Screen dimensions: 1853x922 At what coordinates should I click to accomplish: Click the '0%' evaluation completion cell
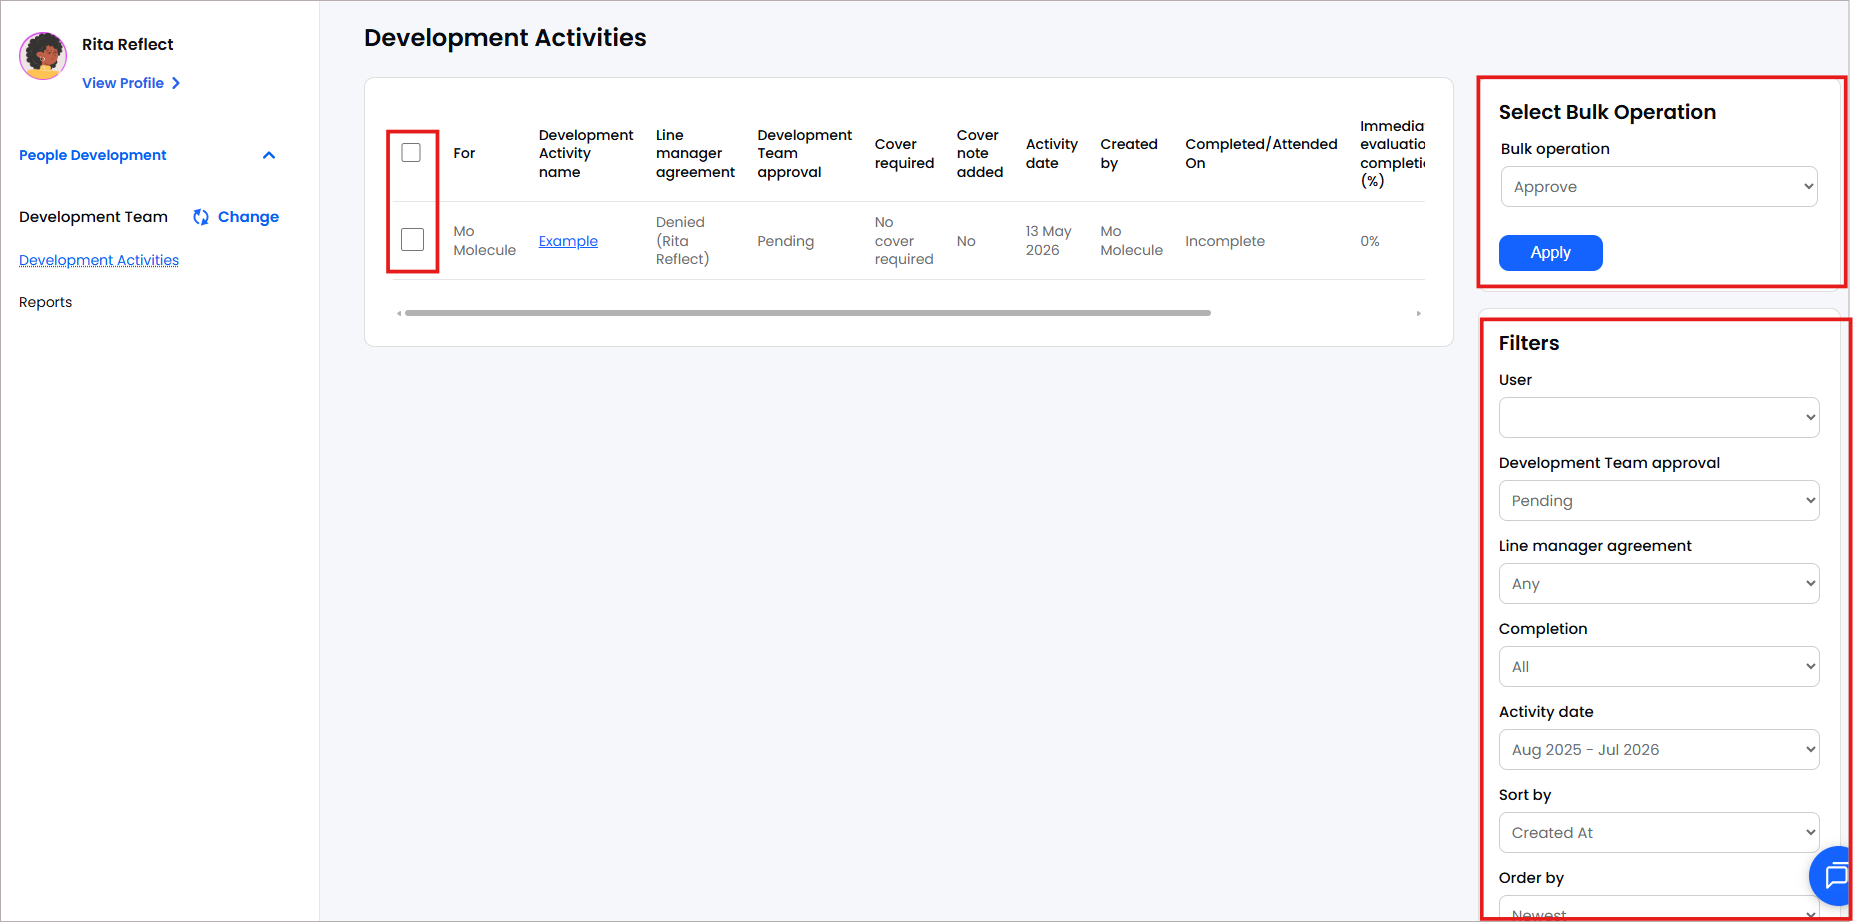1370,241
